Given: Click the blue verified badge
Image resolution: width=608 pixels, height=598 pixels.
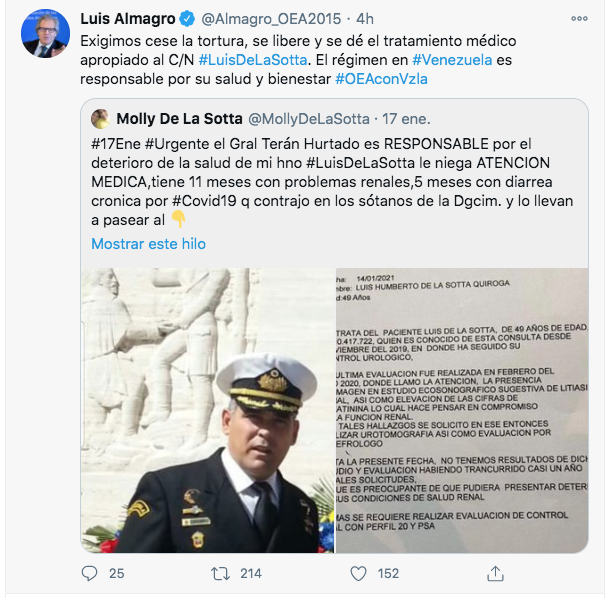Looking at the screenshot, I should click(x=188, y=19).
